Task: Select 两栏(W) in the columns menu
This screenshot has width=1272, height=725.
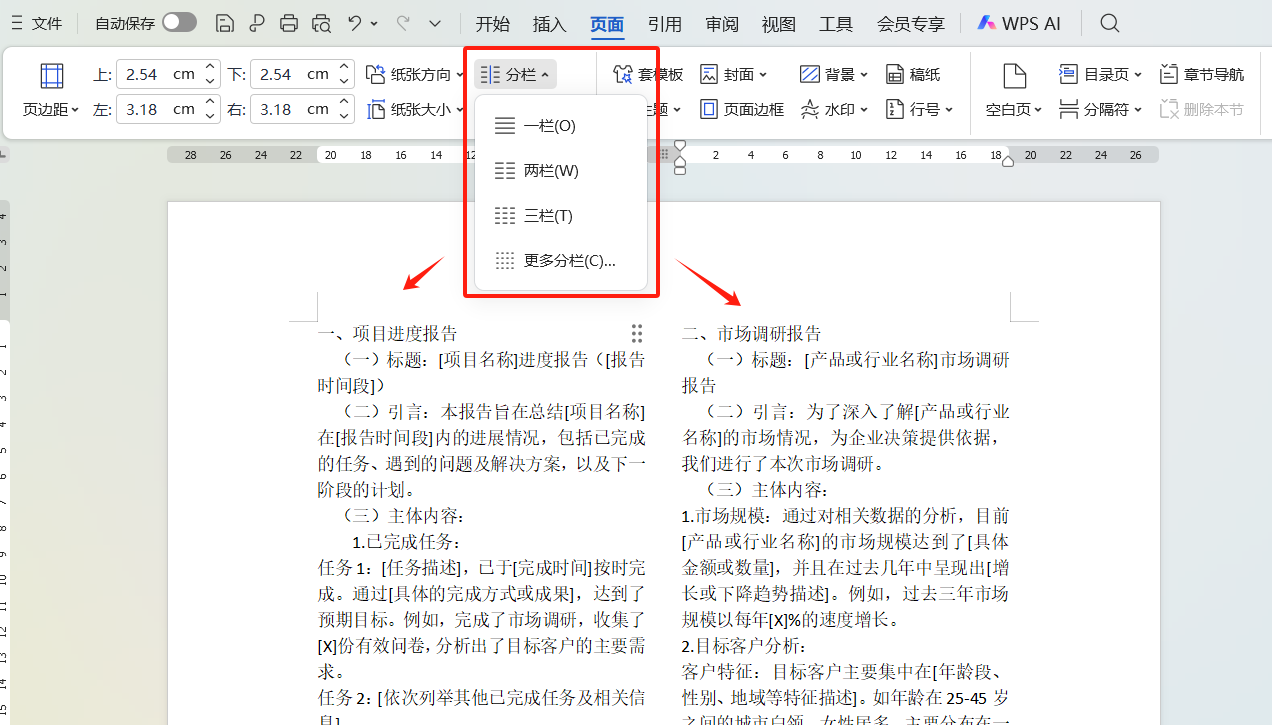Action: pyautogui.click(x=548, y=170)
